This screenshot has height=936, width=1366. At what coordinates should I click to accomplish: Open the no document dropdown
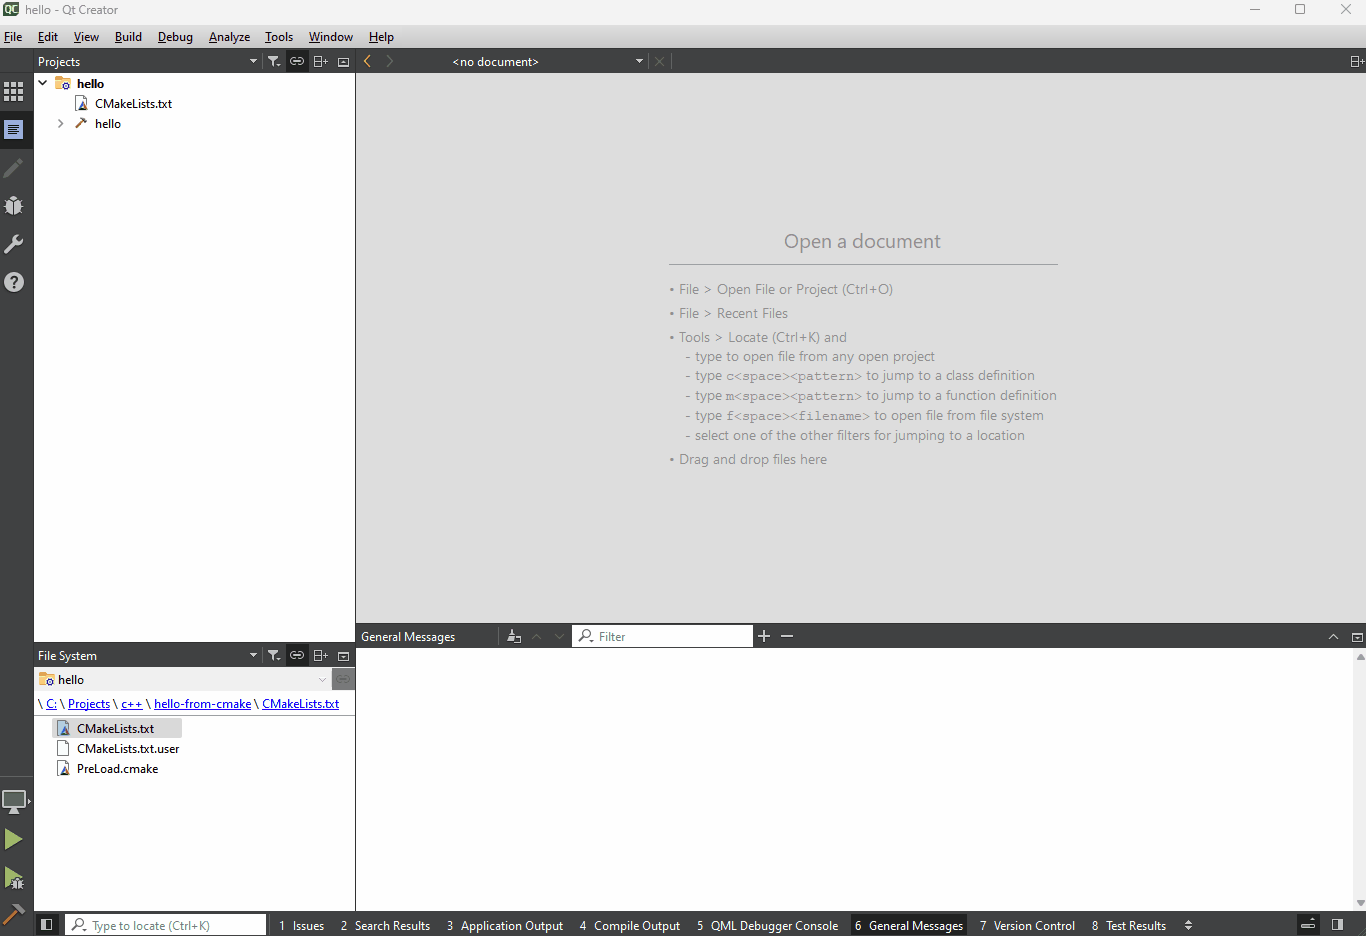pyautogui.click(x=639, y=62)
